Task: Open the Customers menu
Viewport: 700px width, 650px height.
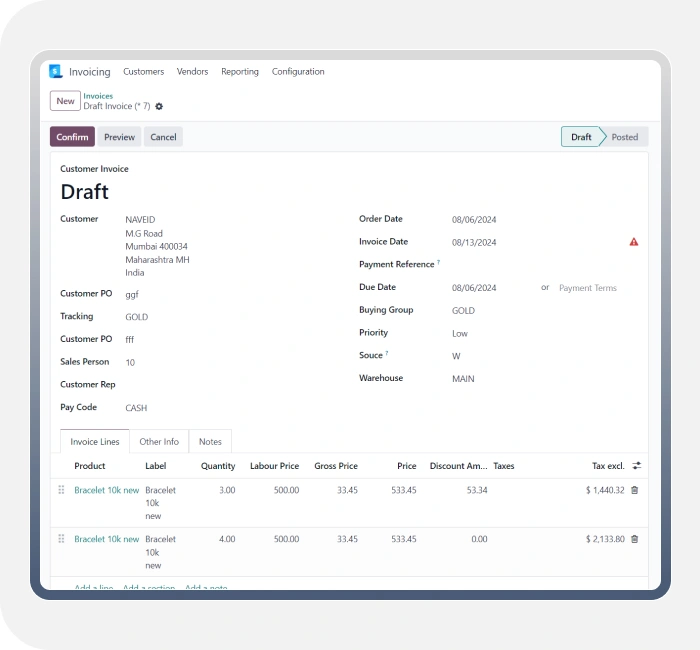Action: (x=143, y=71)
